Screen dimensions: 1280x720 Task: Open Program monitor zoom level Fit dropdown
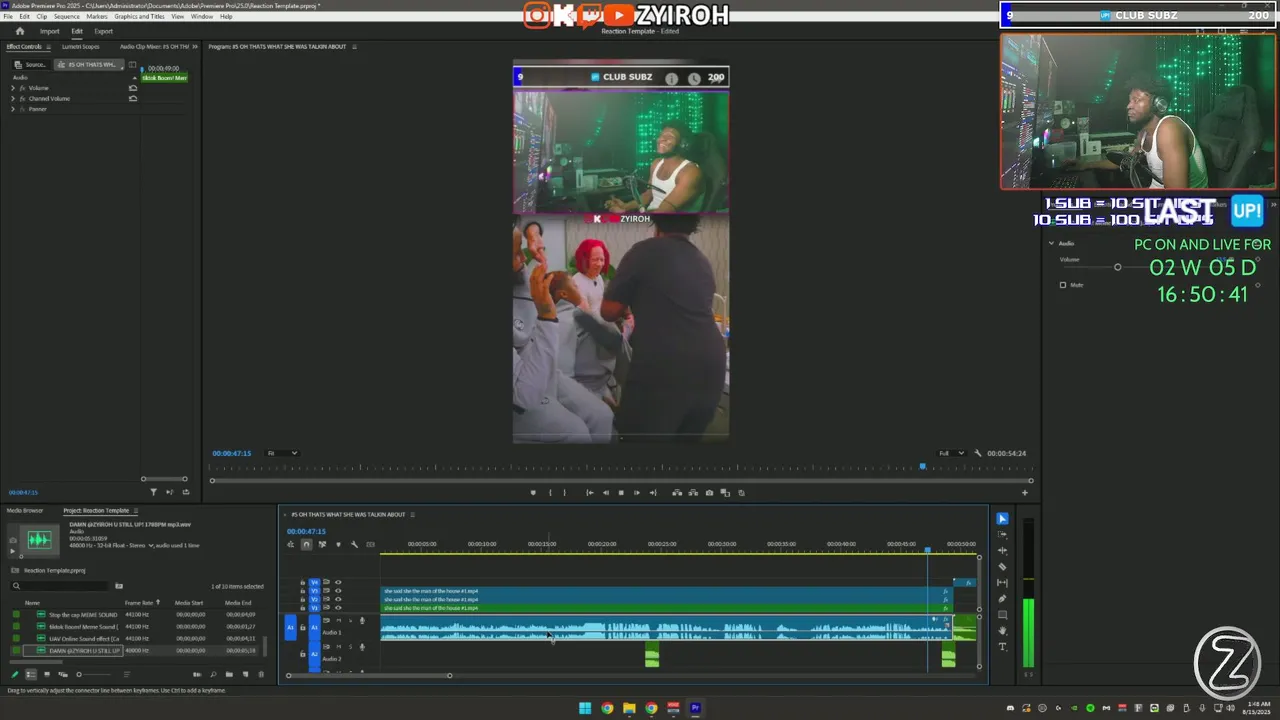(282, 453)
